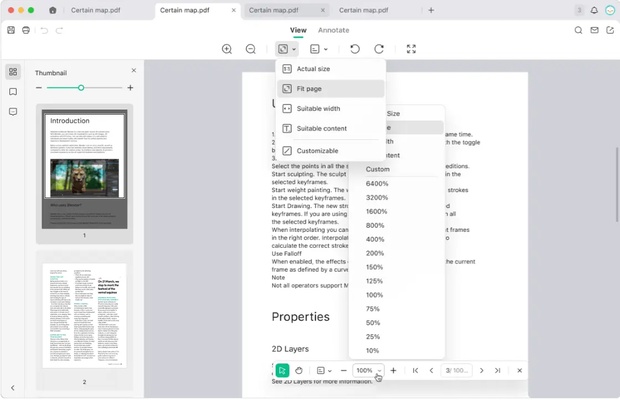The width and height of the screenshot is (620, 400).
Task: Open the page layout dropdown in top toolbar
Action: 319,49
